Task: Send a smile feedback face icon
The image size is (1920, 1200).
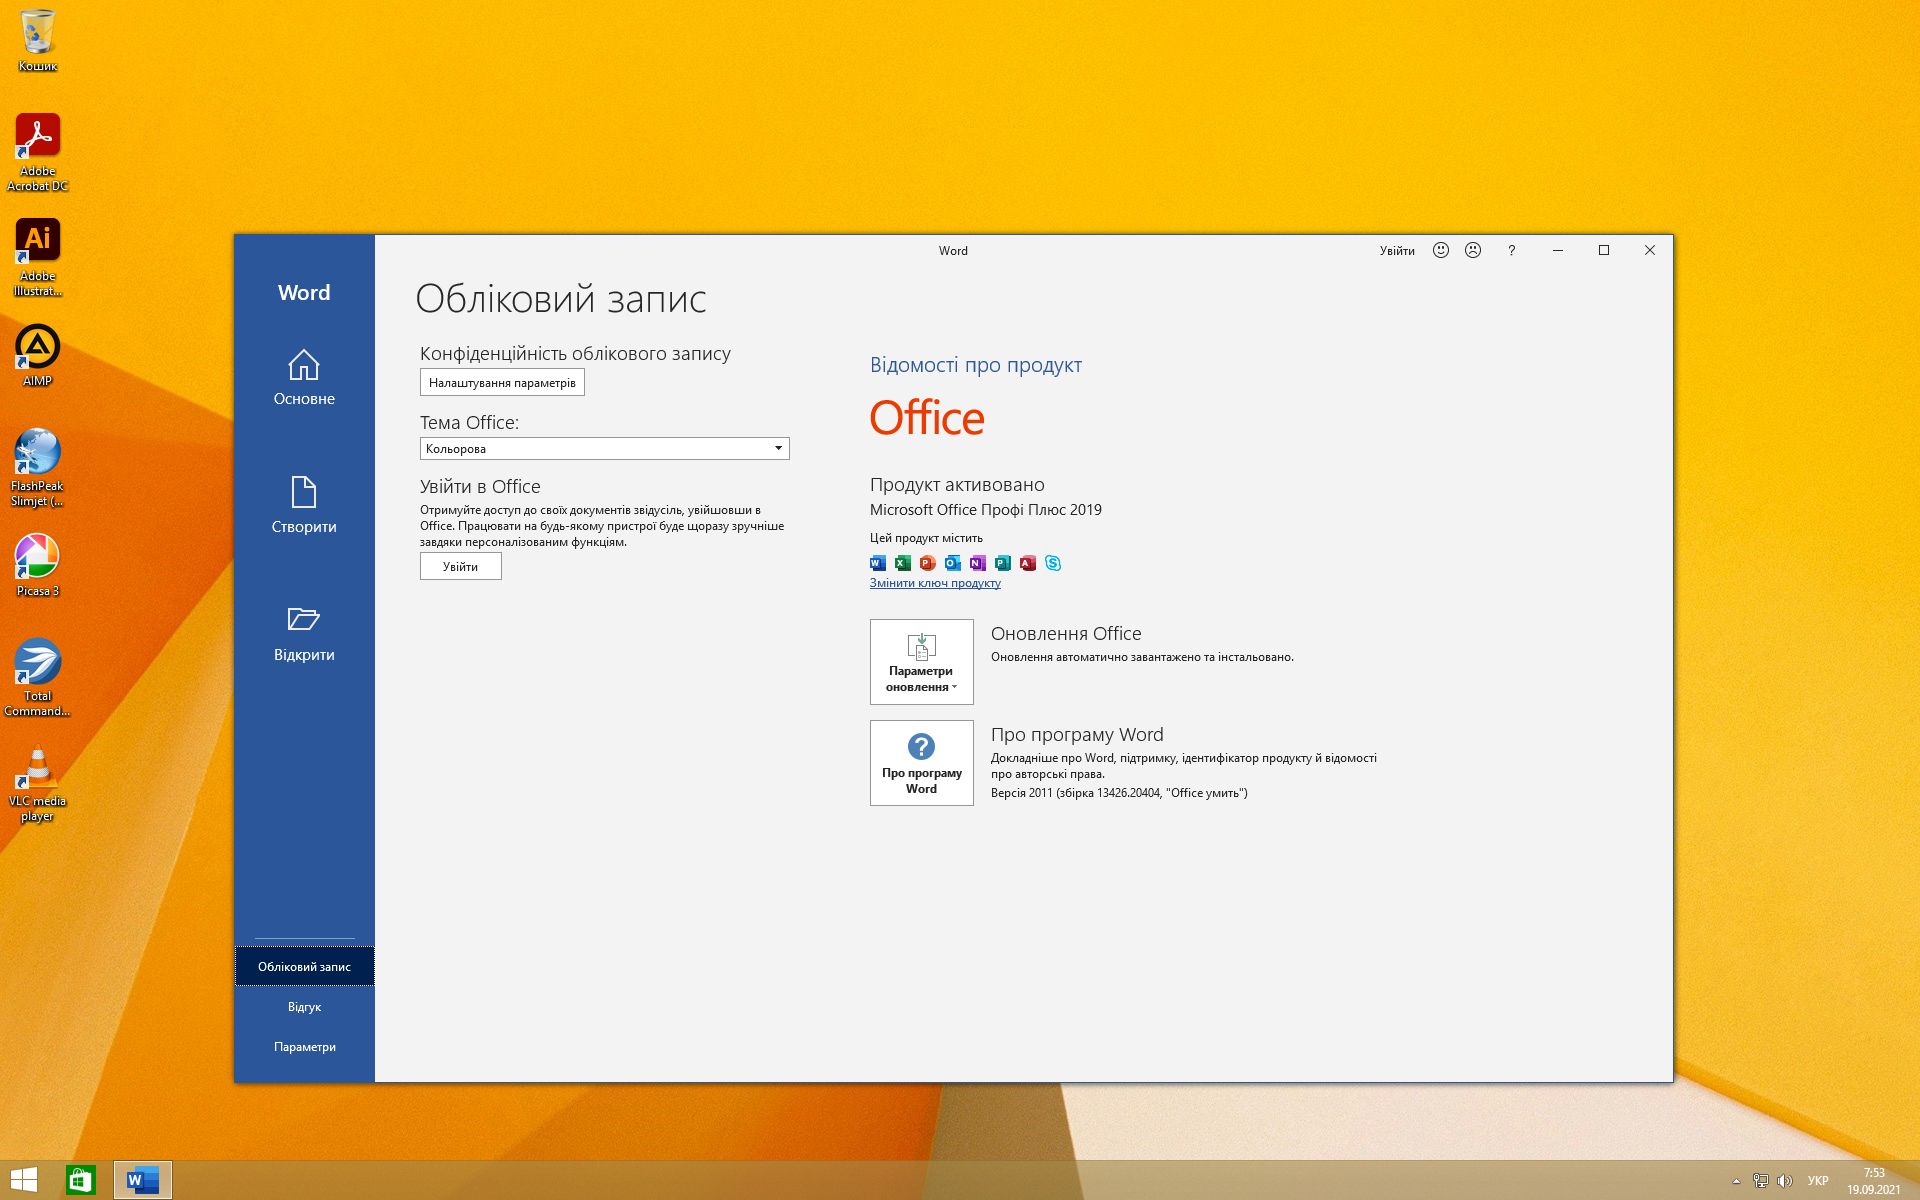Action: click(1440, 250)
